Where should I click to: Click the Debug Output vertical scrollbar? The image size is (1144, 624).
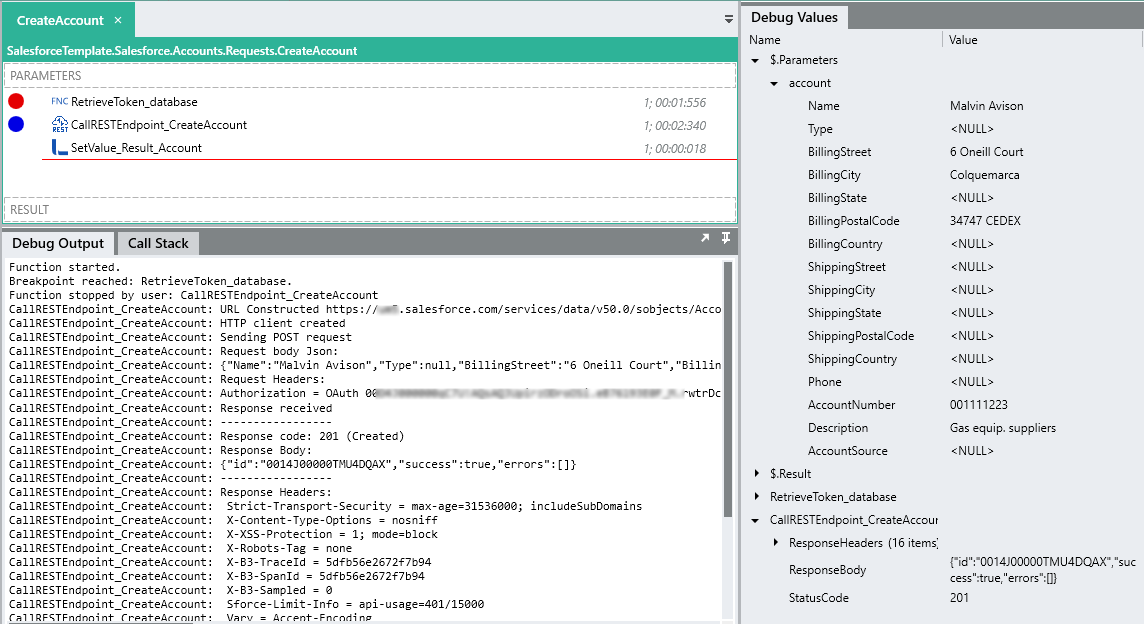coord(727,390)
